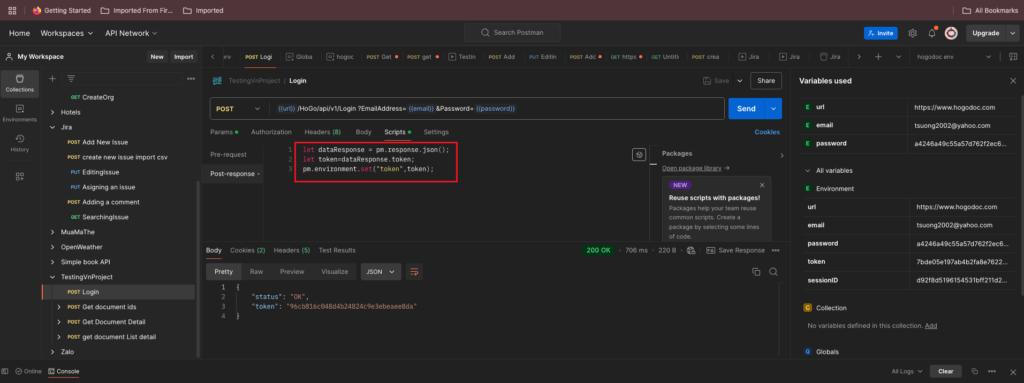
Task: Switch to the request Settings tab
Action: point(436,132)
